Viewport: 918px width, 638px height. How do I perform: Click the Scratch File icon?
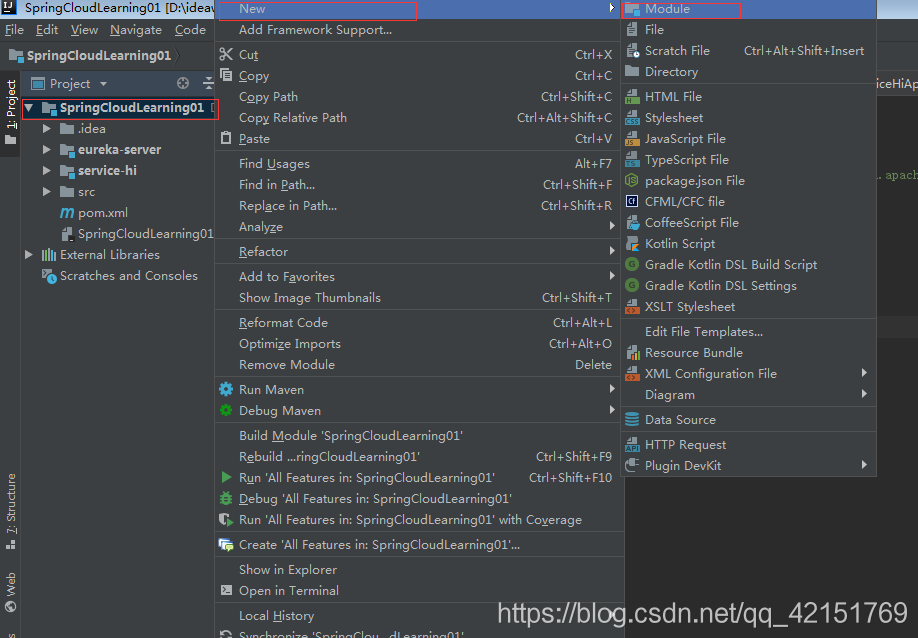coord(632,50)
